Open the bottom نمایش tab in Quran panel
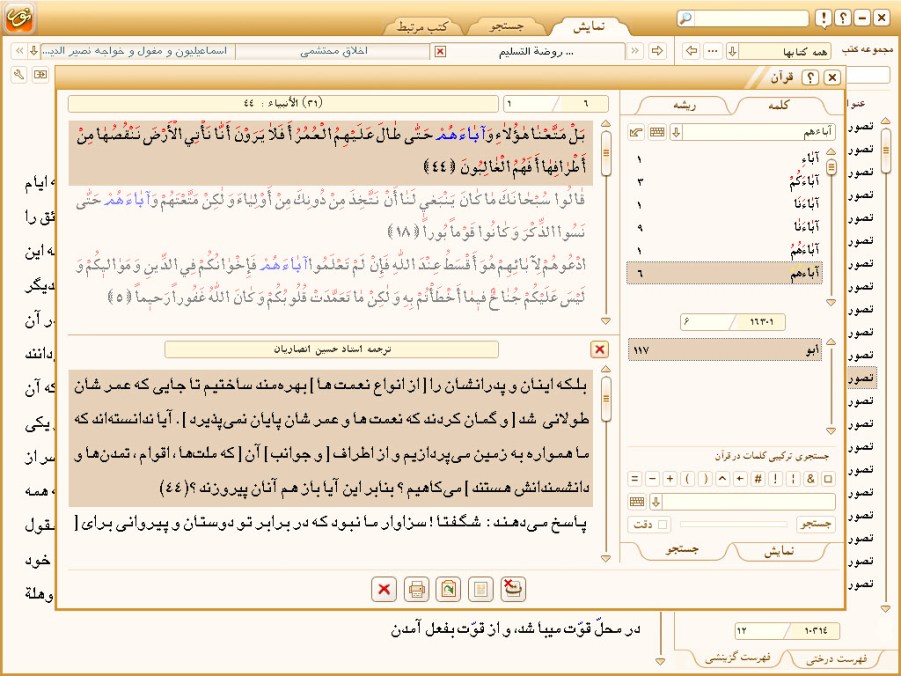Viewport: 901px width, 676px height. (779, 551)
